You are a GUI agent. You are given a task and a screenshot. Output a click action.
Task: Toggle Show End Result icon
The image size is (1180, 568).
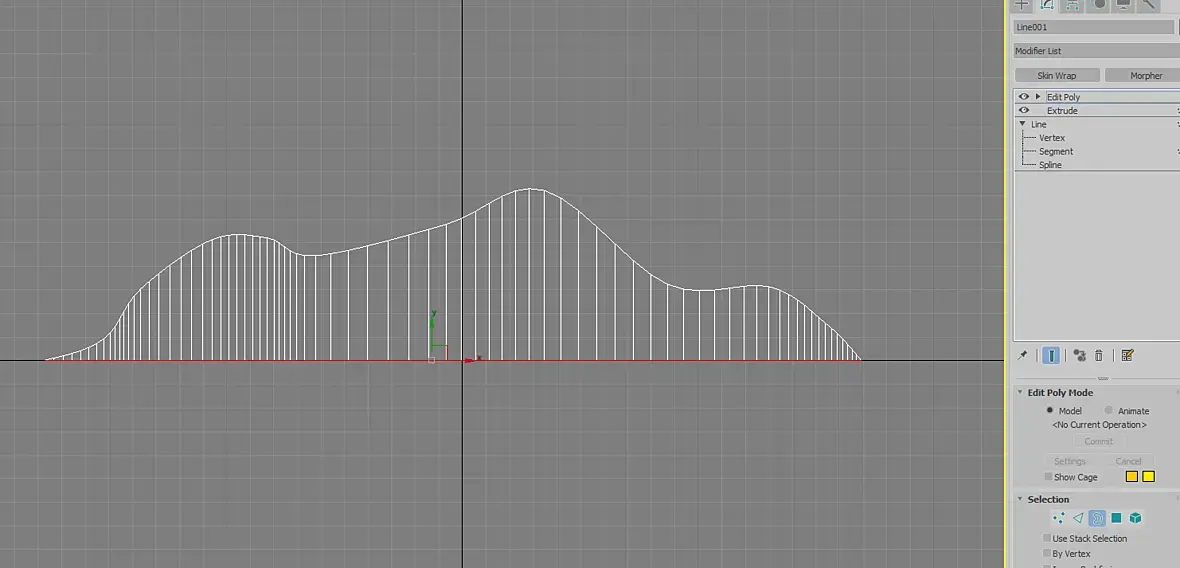tap(1051, 355)
